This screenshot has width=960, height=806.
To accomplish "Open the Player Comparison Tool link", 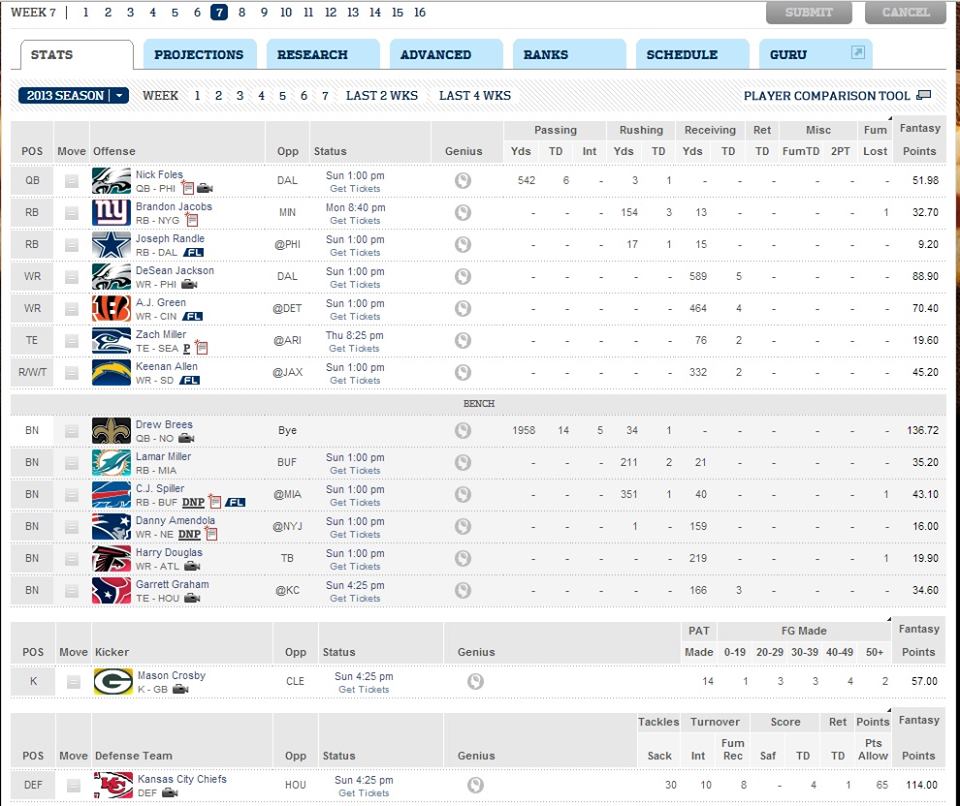I will [x=827, y=96].
